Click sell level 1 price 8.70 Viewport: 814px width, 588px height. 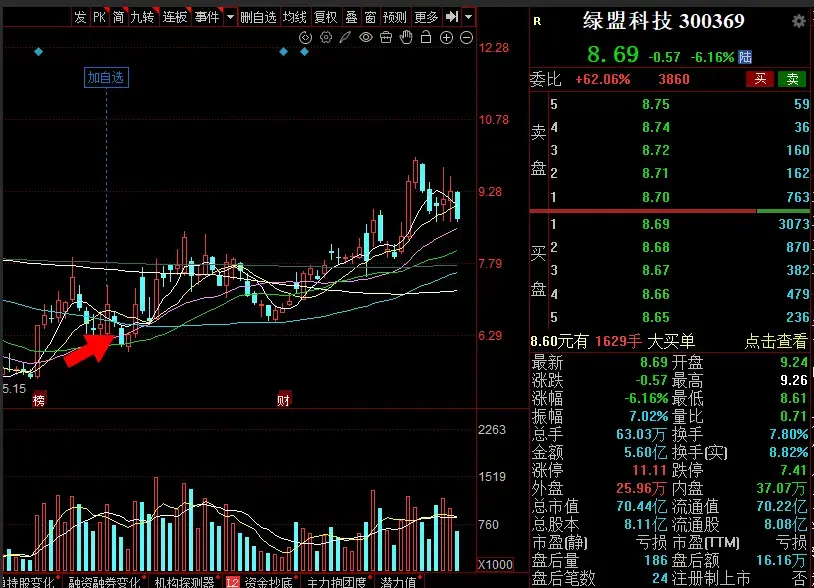click(x=656, y=197)
